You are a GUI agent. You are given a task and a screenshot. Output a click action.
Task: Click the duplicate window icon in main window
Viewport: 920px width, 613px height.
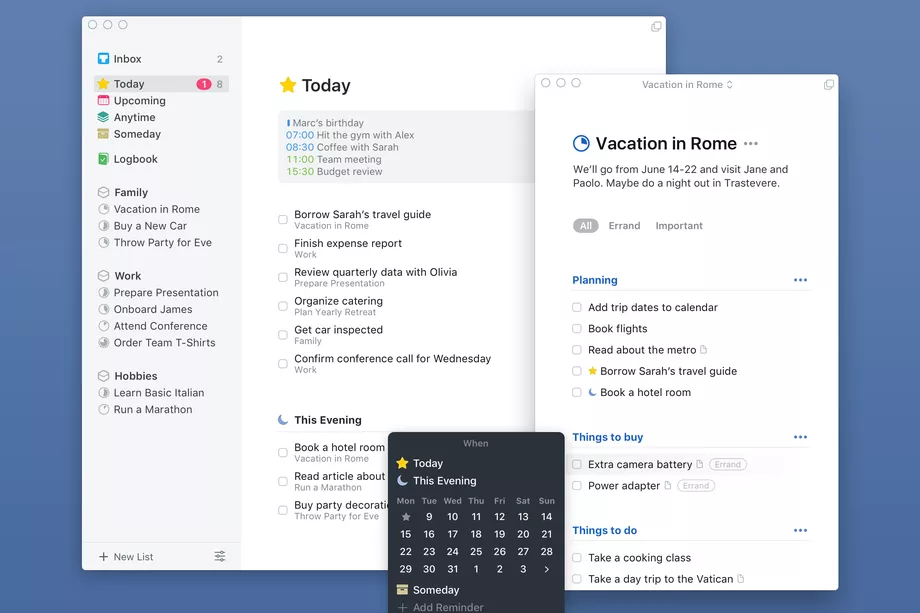(657, 26)
